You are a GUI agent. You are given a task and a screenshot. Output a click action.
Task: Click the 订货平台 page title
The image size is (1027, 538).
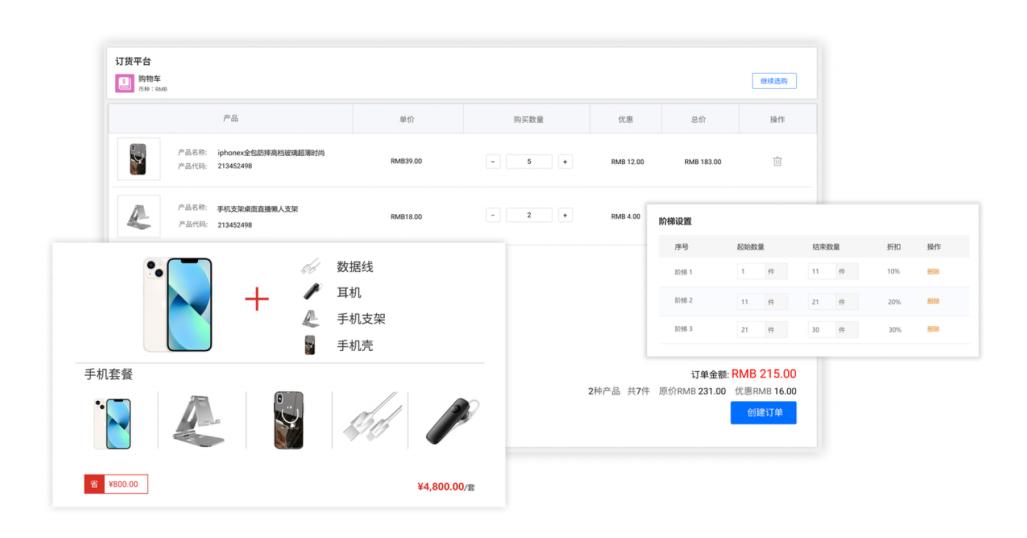click(x=134, y=61)
